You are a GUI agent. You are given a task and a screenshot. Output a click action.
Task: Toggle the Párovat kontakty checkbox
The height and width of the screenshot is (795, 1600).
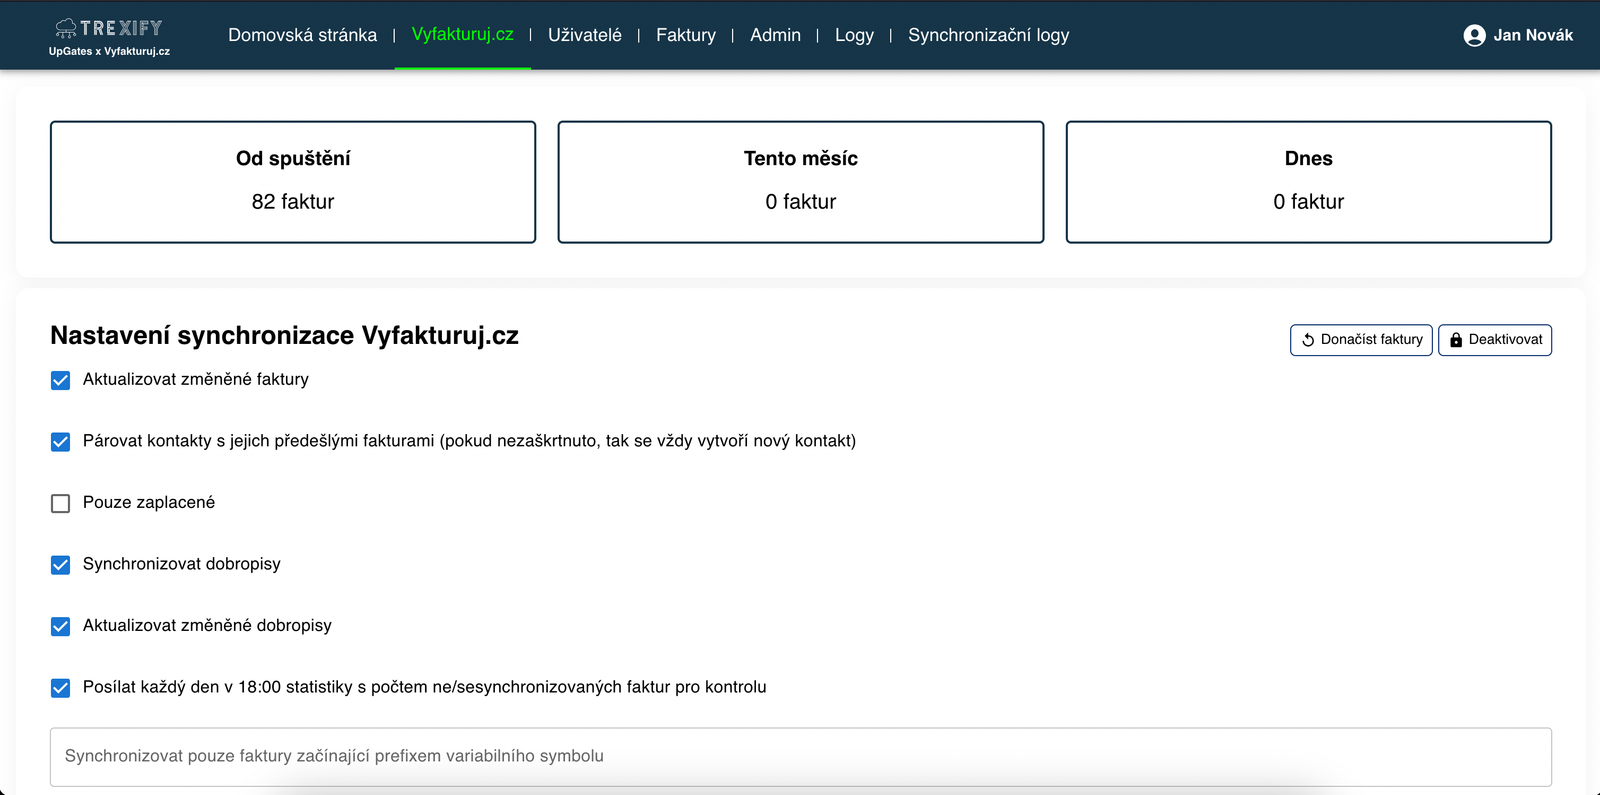tap(61, 442)
